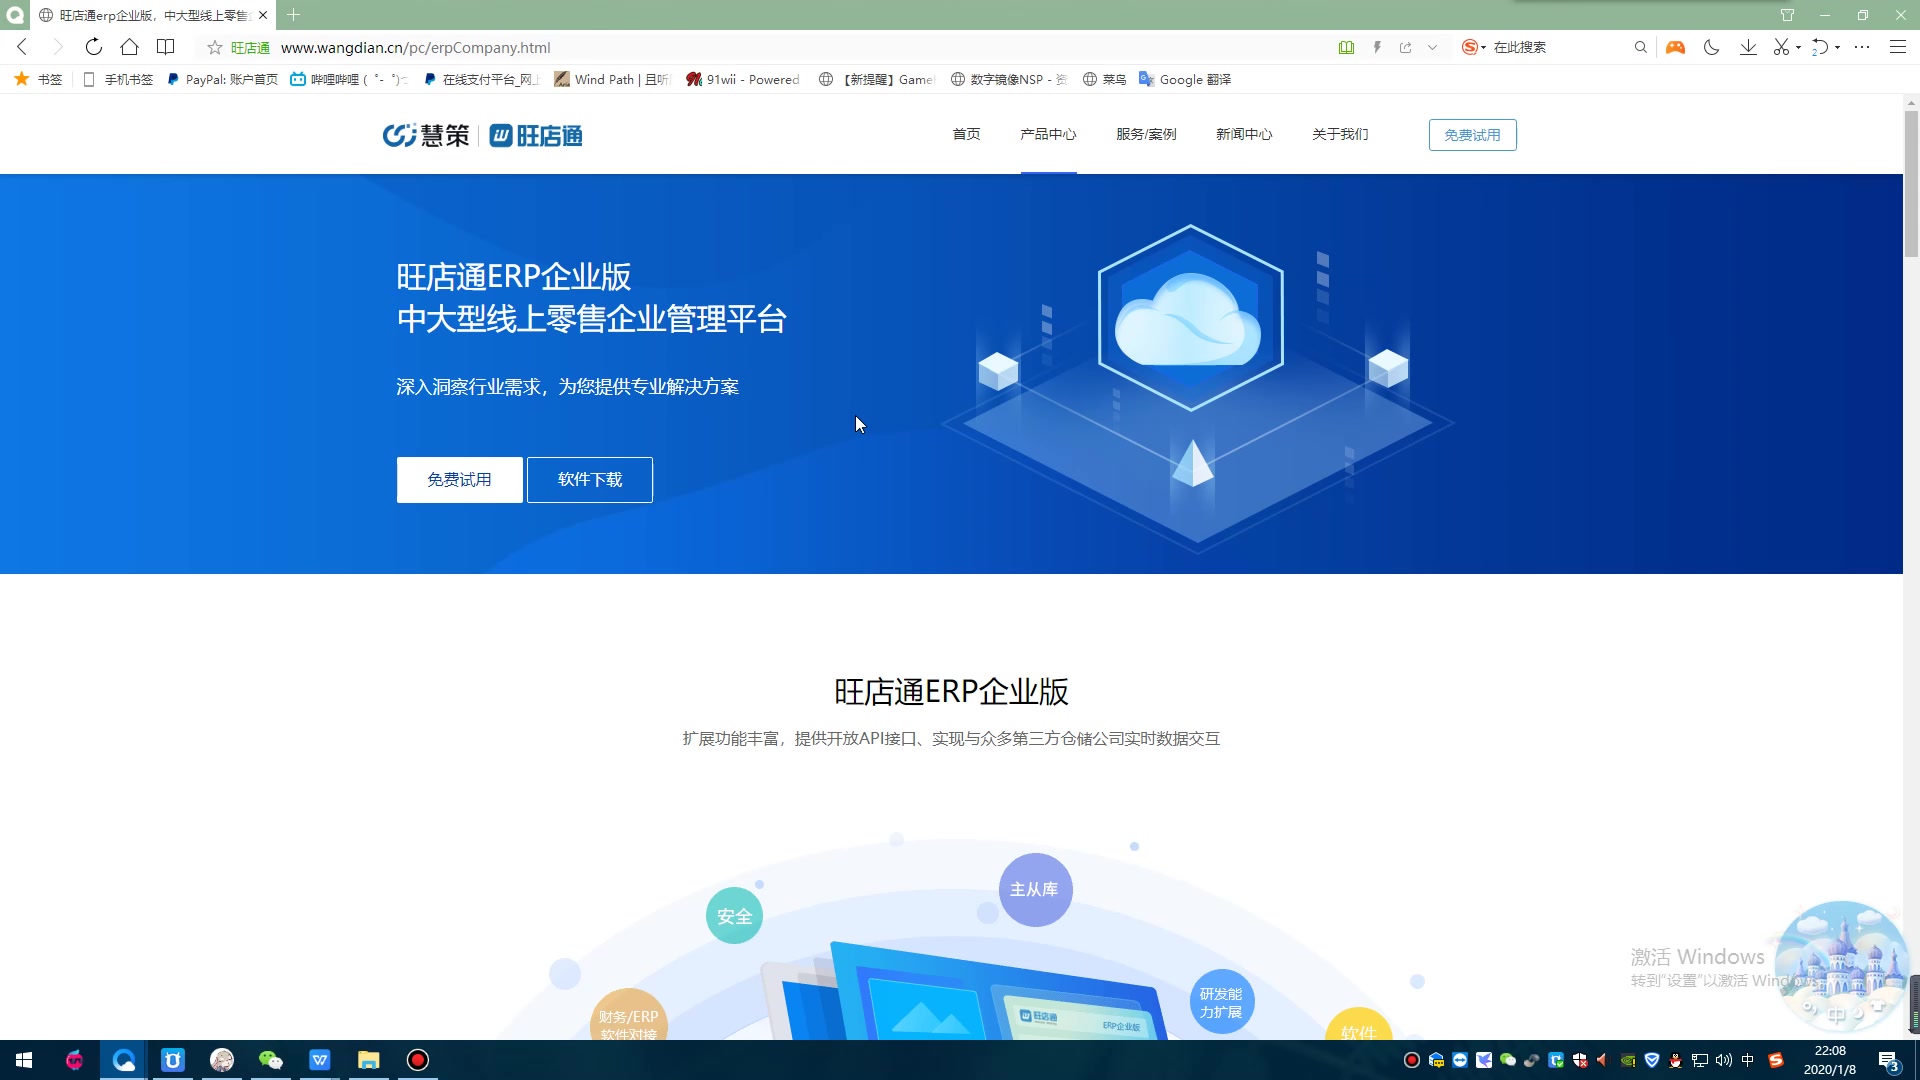1920x1080 pixels.
Task: Open the volume speaker tray icon
Action: (1724, 1060)
